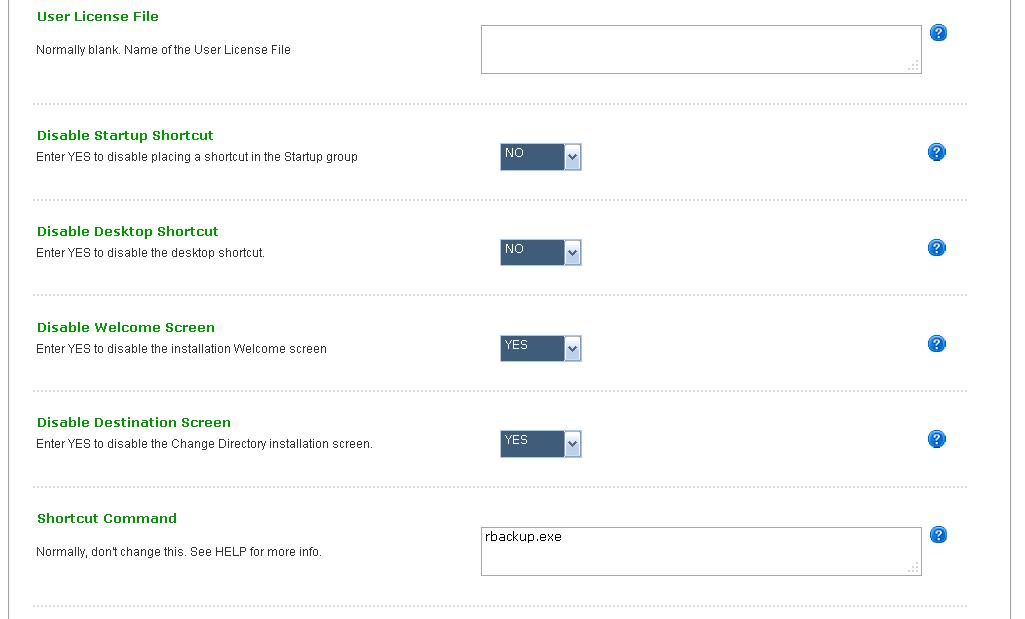Select the "Disable Desktop Shortcut" heading text
This screenshot has height=619, width=1025.
point(127,232)
